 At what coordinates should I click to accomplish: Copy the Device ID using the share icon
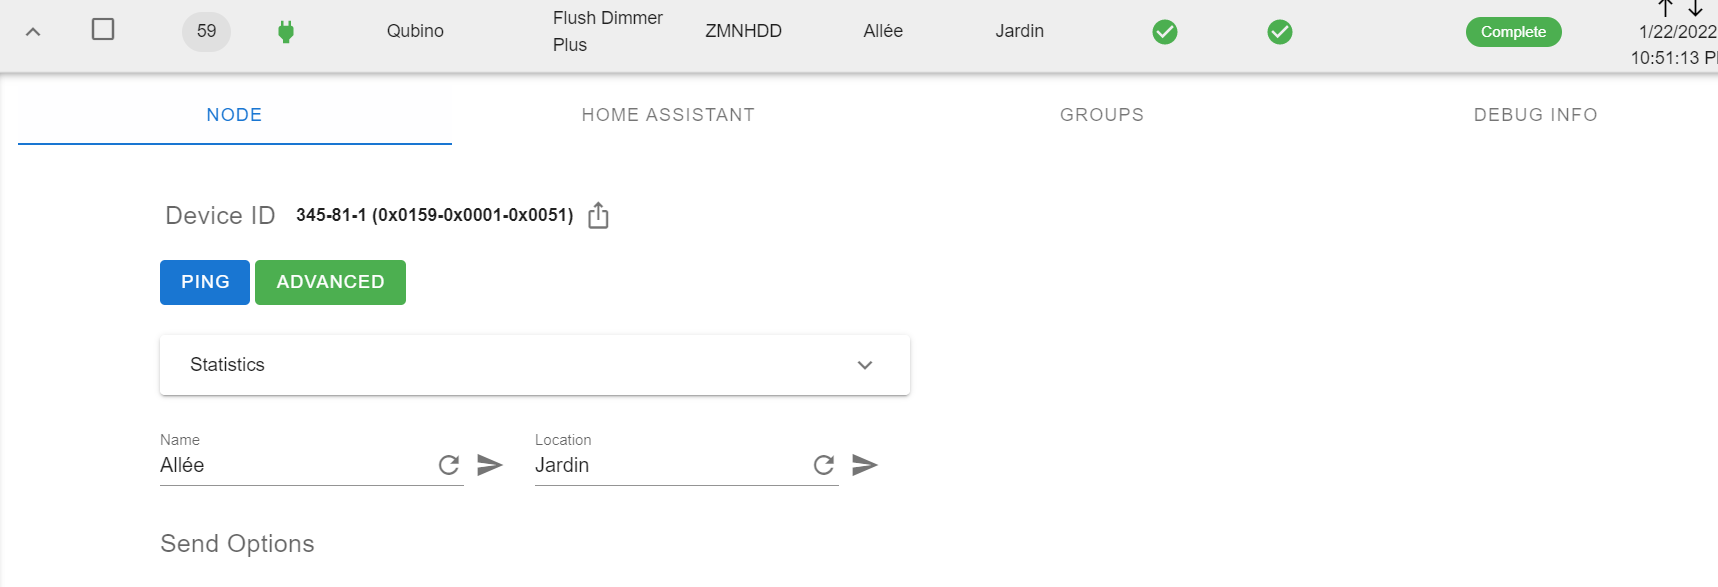(x=598, y=214)
